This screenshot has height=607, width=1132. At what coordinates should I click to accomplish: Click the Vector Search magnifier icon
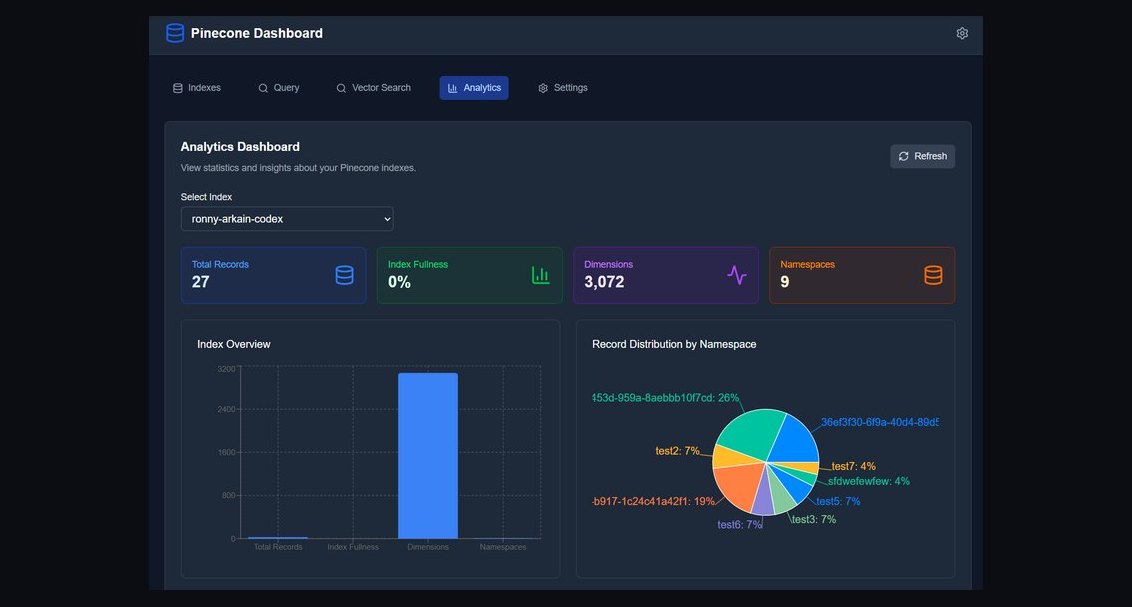[341, 88]
